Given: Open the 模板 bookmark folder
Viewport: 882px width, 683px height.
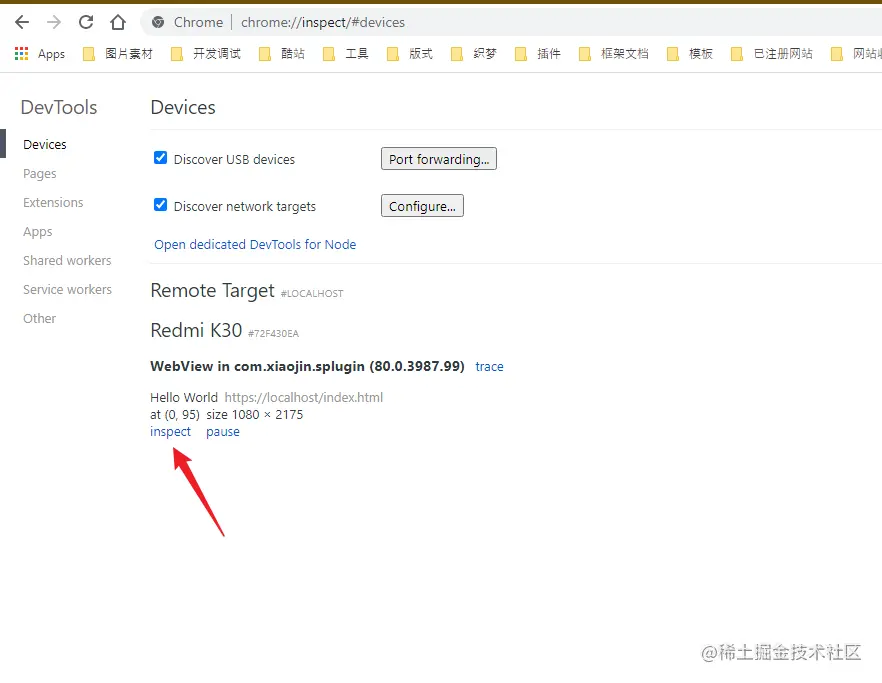Looking at the screenshot, I should coord(690,53).
